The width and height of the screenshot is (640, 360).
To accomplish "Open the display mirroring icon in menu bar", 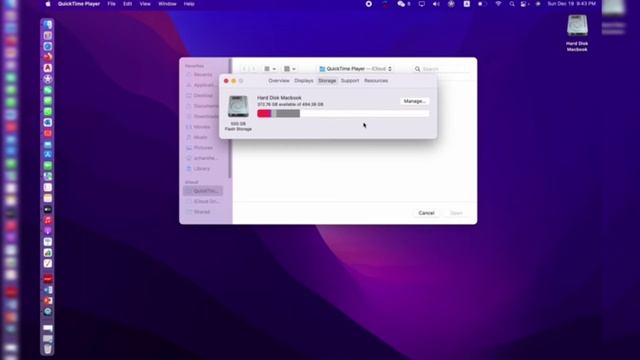I will tap(422, 4).
